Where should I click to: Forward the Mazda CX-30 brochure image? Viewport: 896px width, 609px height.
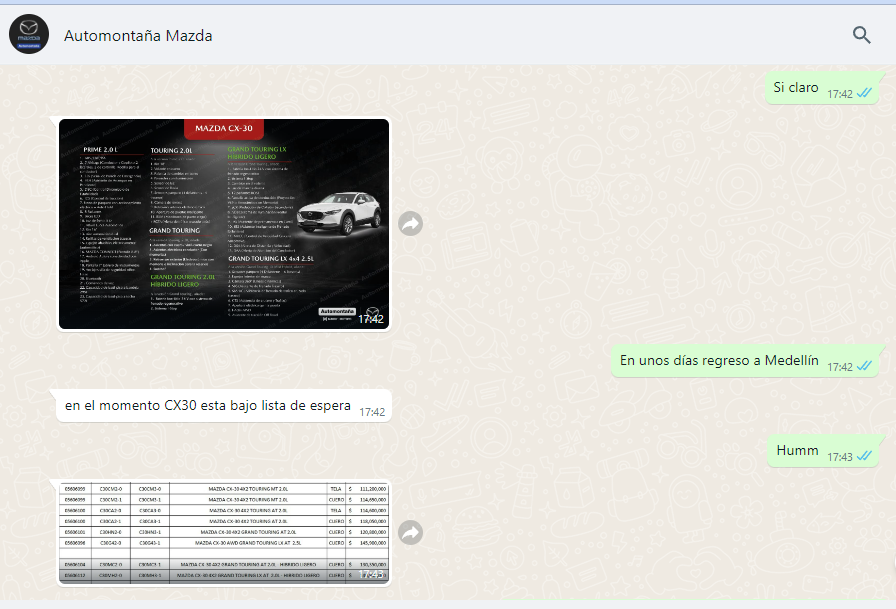pyautogui.click(x=410, y=223)
